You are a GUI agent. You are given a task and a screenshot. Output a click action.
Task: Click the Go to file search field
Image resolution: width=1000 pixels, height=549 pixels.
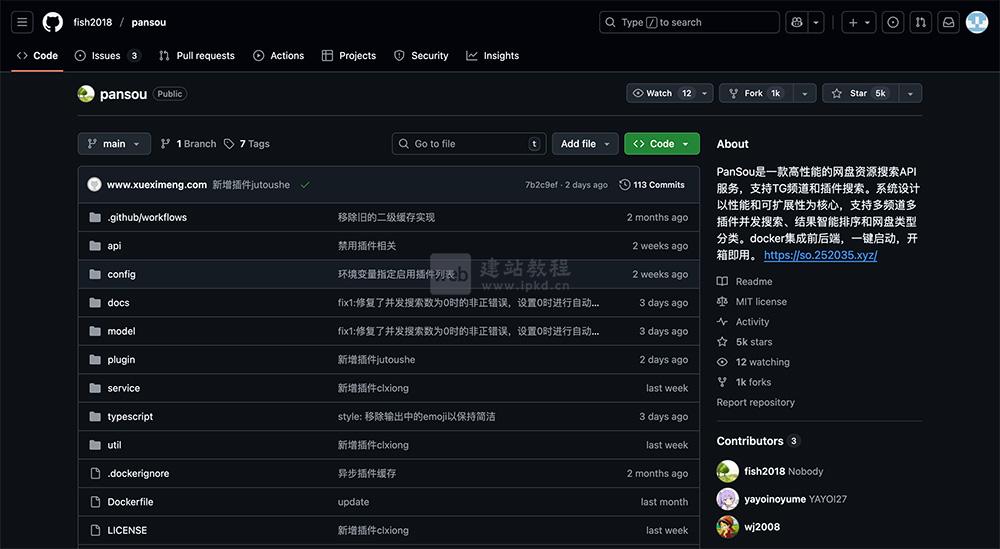point(469,143)
